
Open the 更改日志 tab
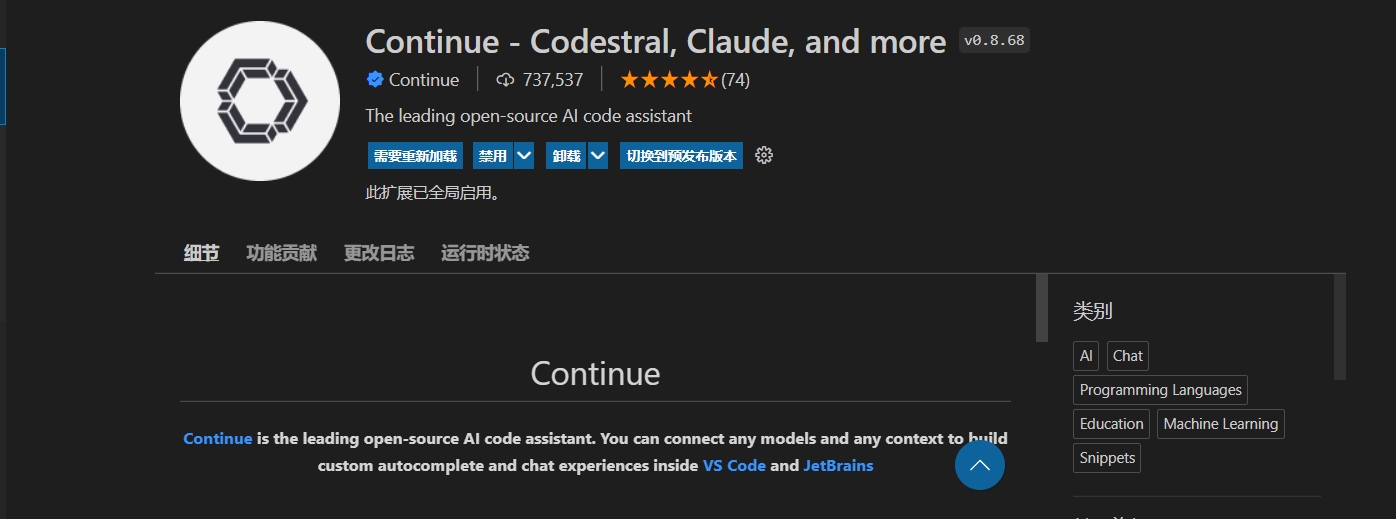point(379,253)
